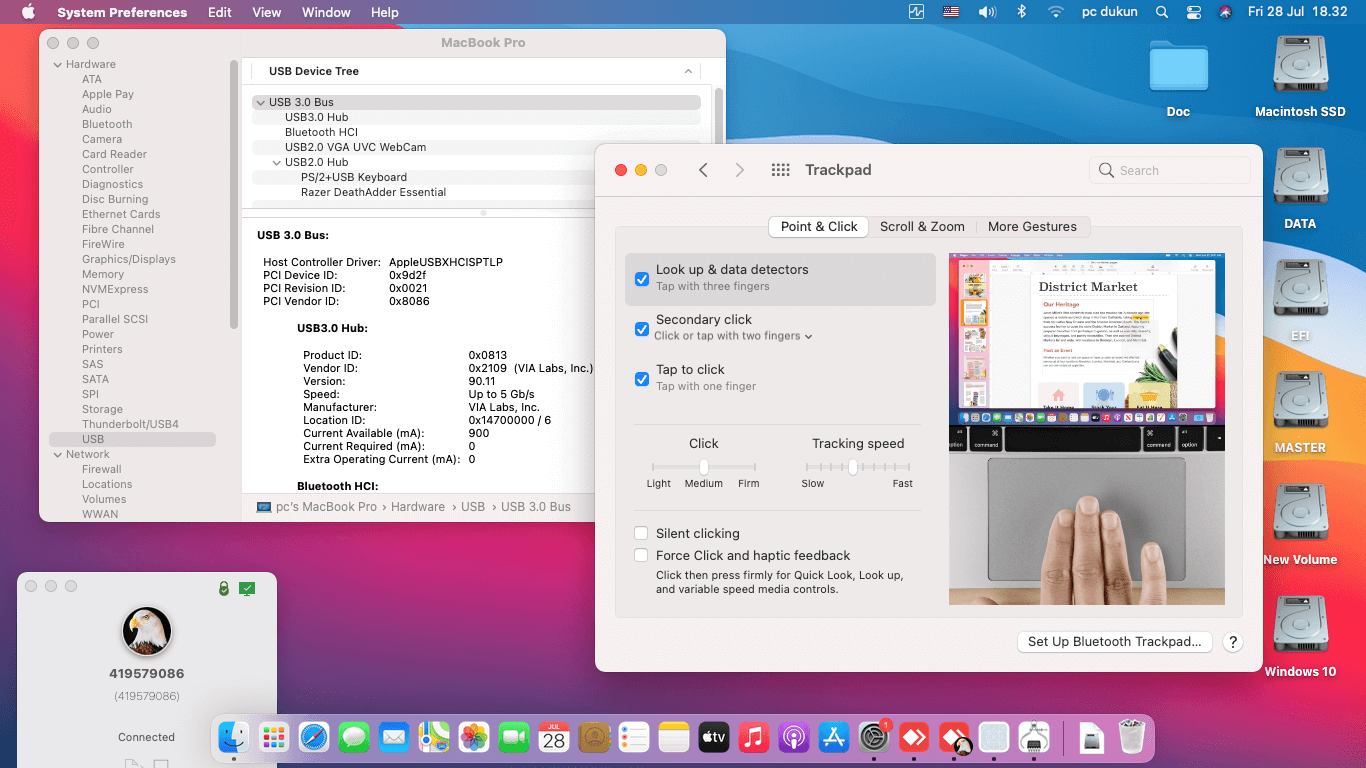Collapse the Hardware section in the sidebar
This screenshot has width=1366, height=768.
[x=58, y=64]
